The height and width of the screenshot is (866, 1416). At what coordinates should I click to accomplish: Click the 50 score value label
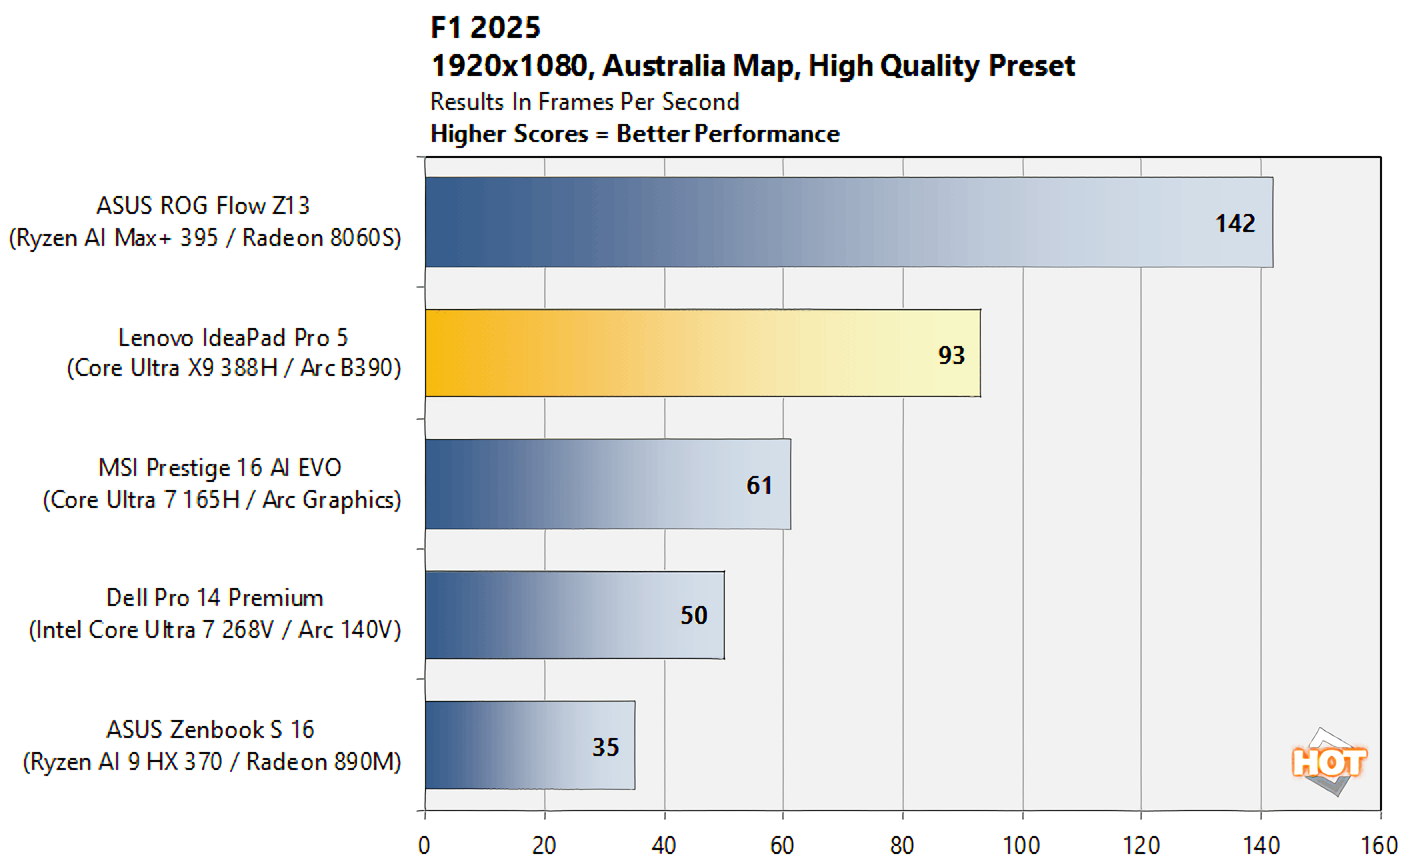[x=694, y=615]
